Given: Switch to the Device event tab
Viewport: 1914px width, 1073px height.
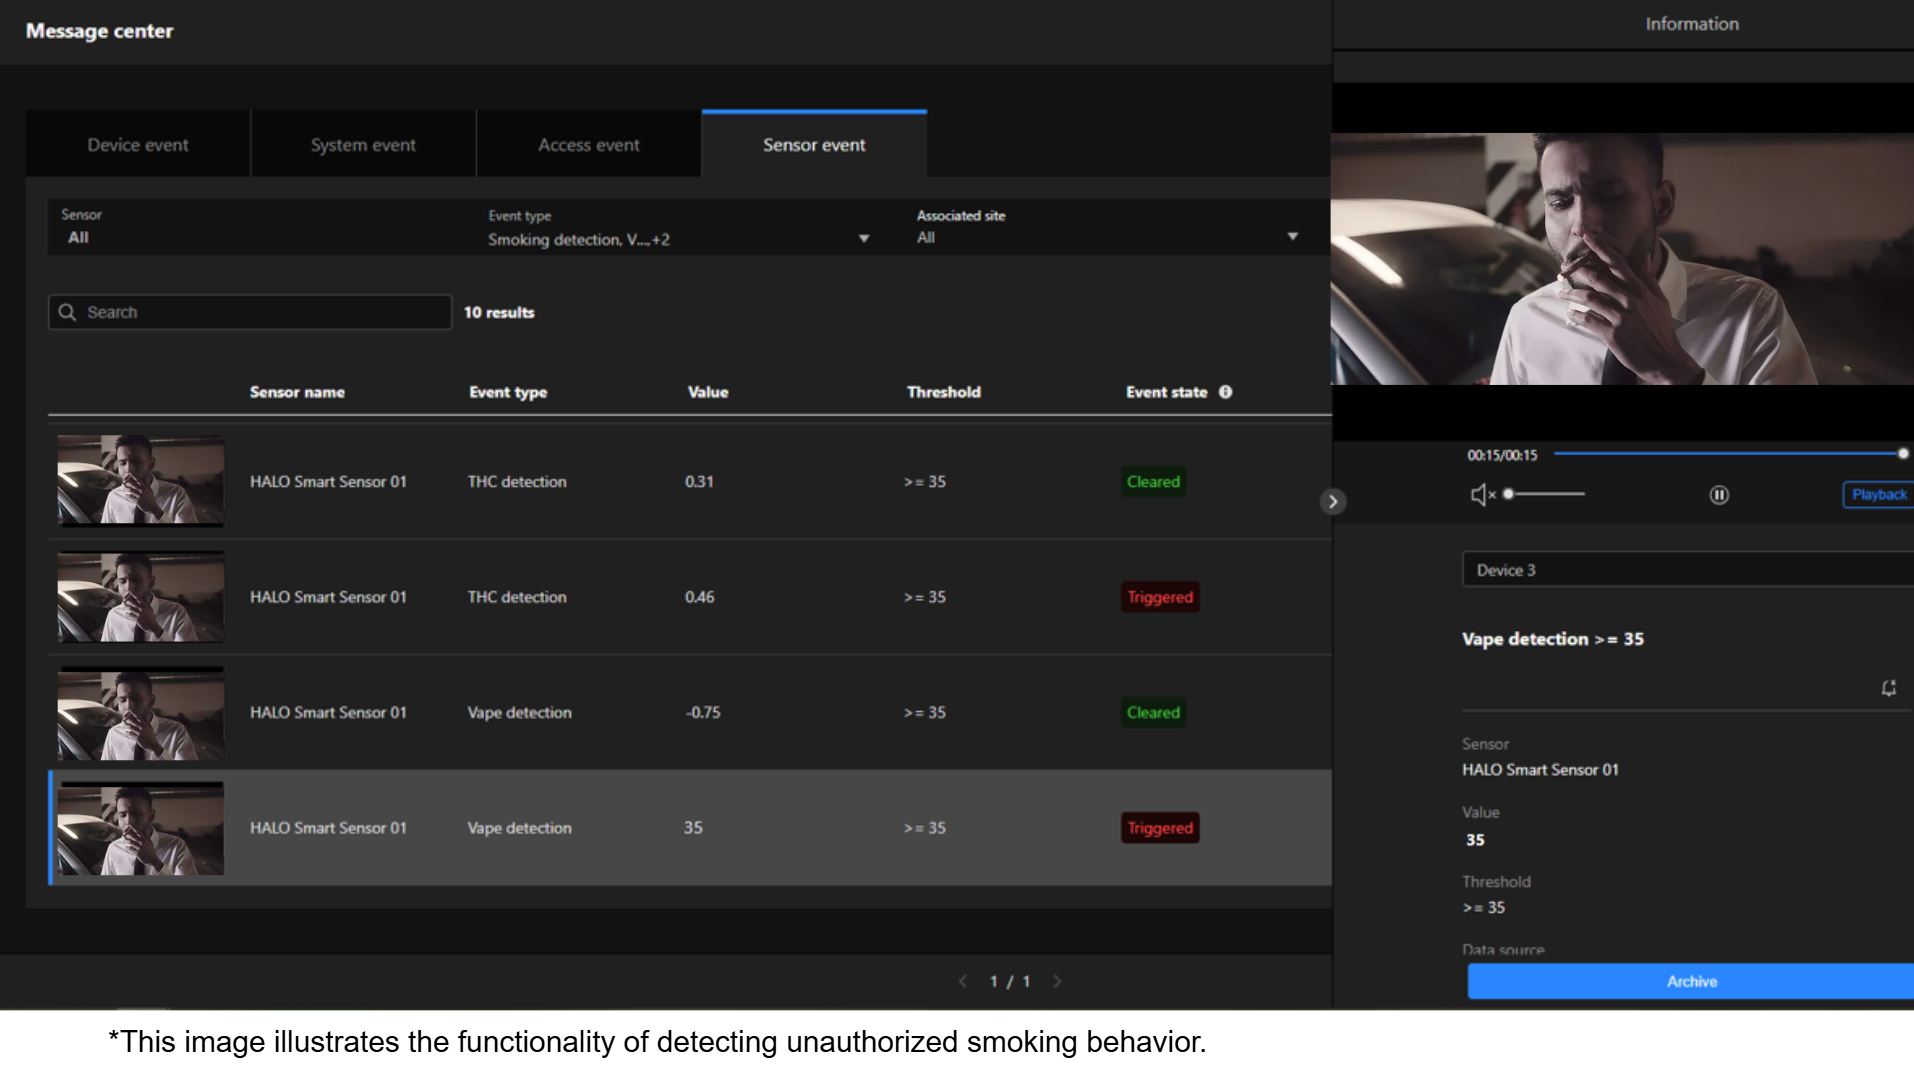Looking at the screenshot, I should [138, 145].
